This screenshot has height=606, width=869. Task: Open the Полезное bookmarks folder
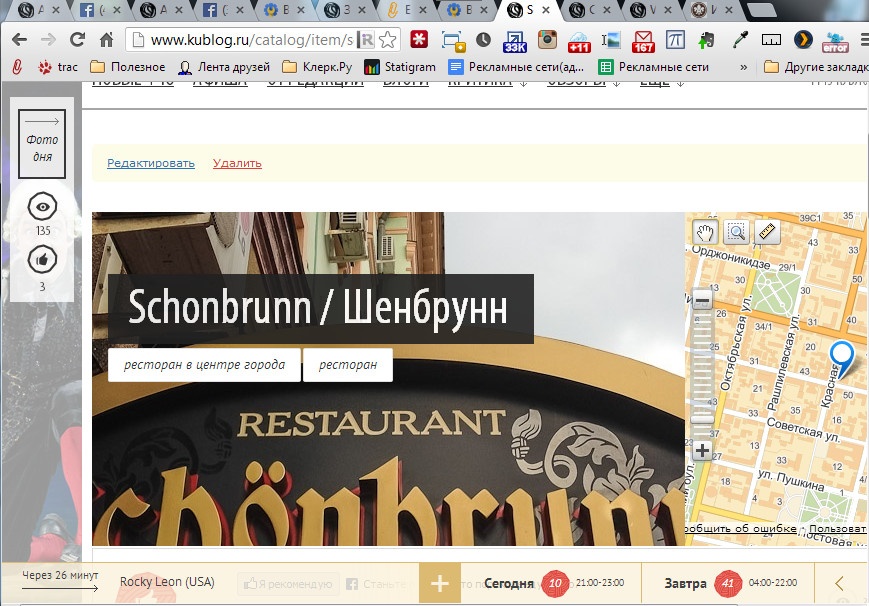(127, 67)
